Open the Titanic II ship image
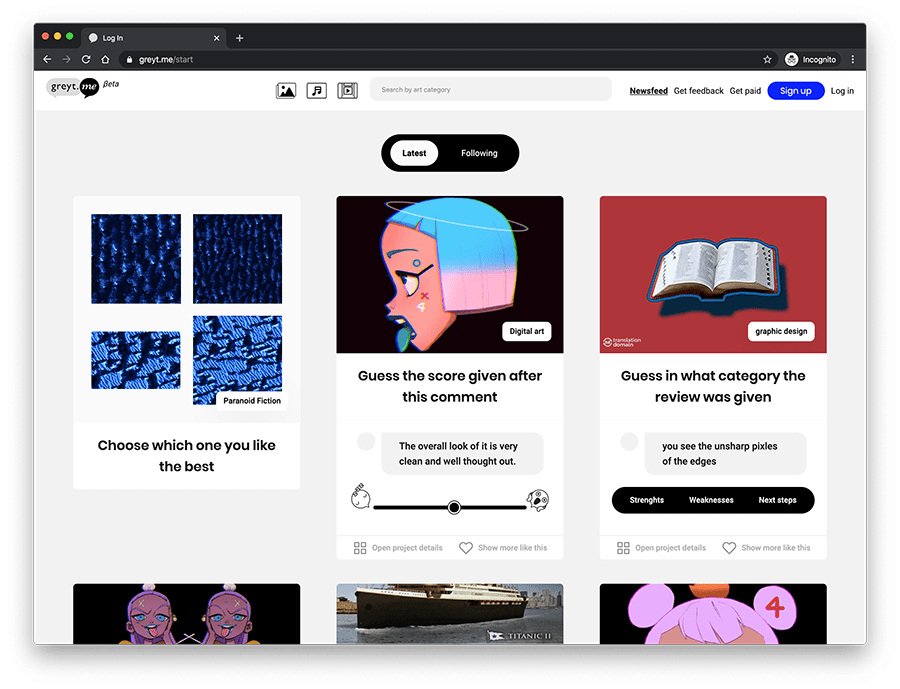The image size is (900, 689). click(x=450, y=614)
